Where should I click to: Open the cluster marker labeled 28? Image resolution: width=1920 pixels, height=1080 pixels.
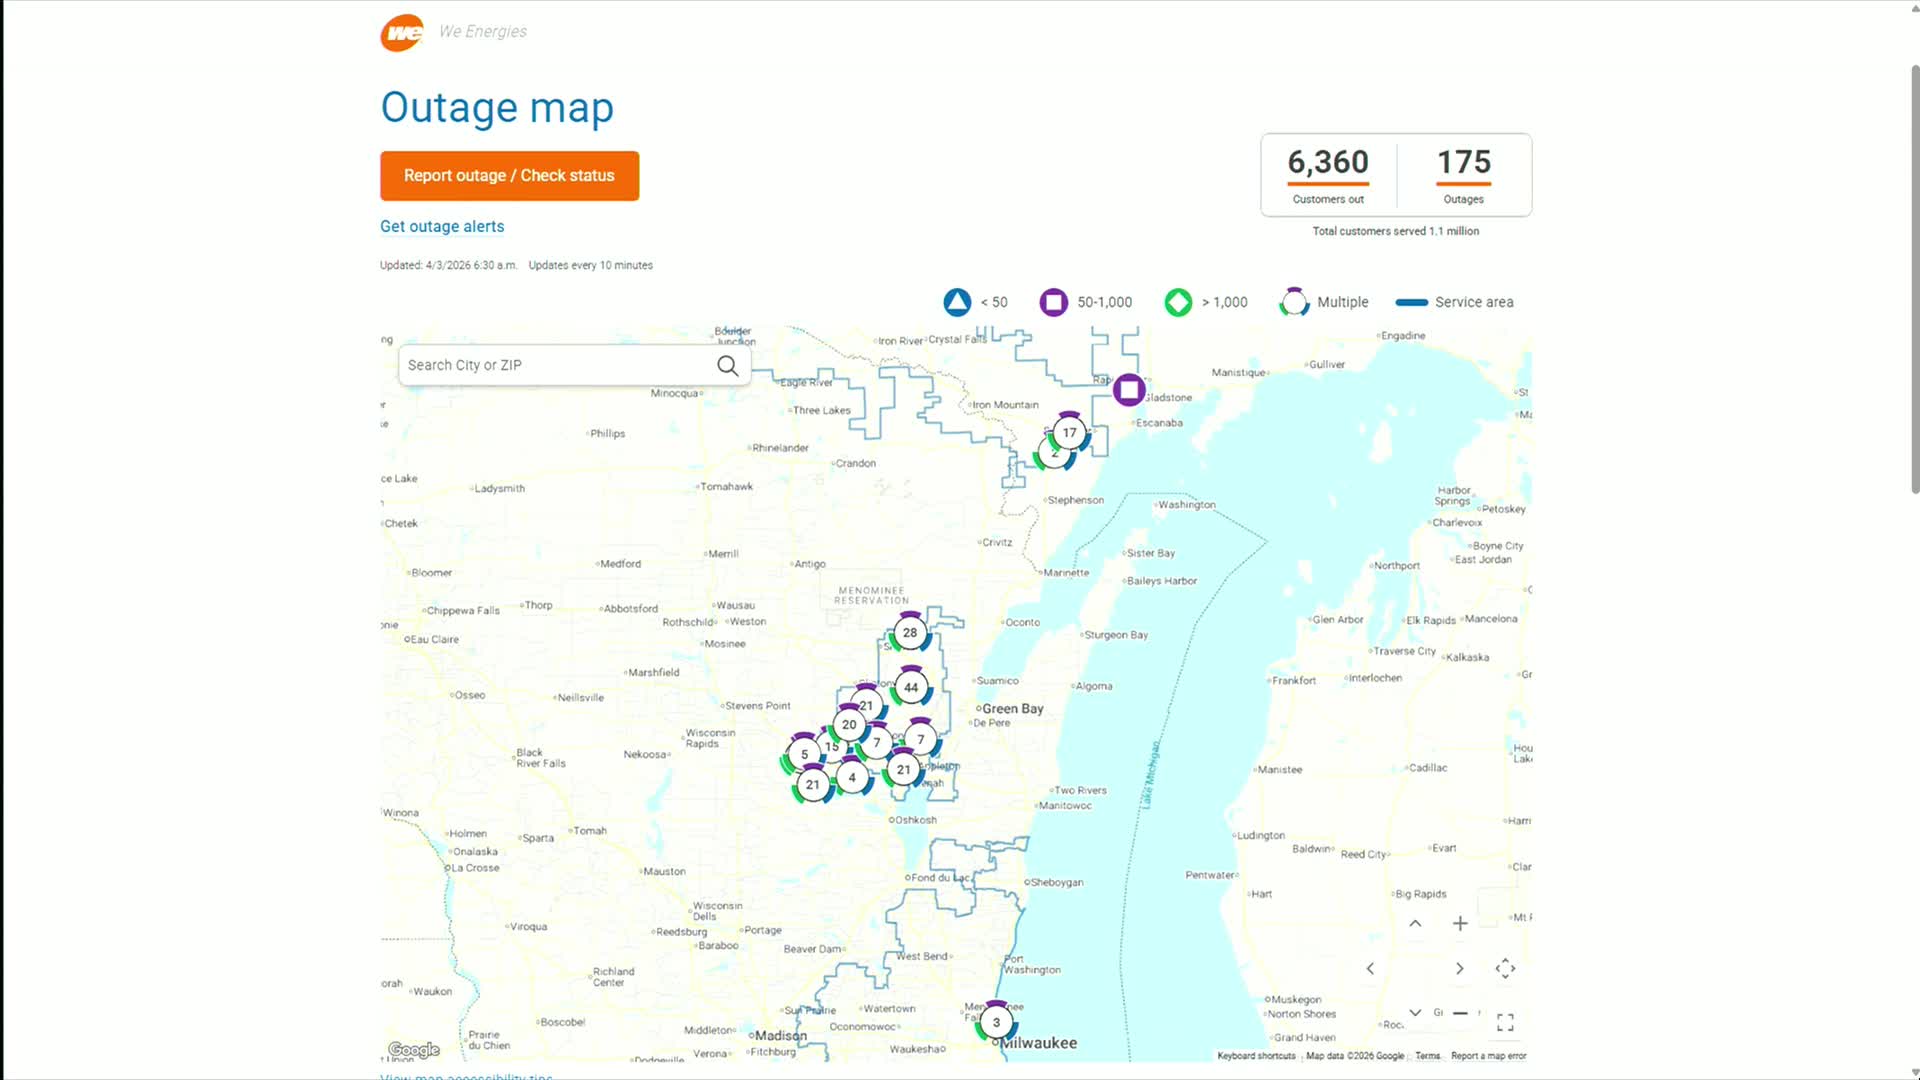910,632
